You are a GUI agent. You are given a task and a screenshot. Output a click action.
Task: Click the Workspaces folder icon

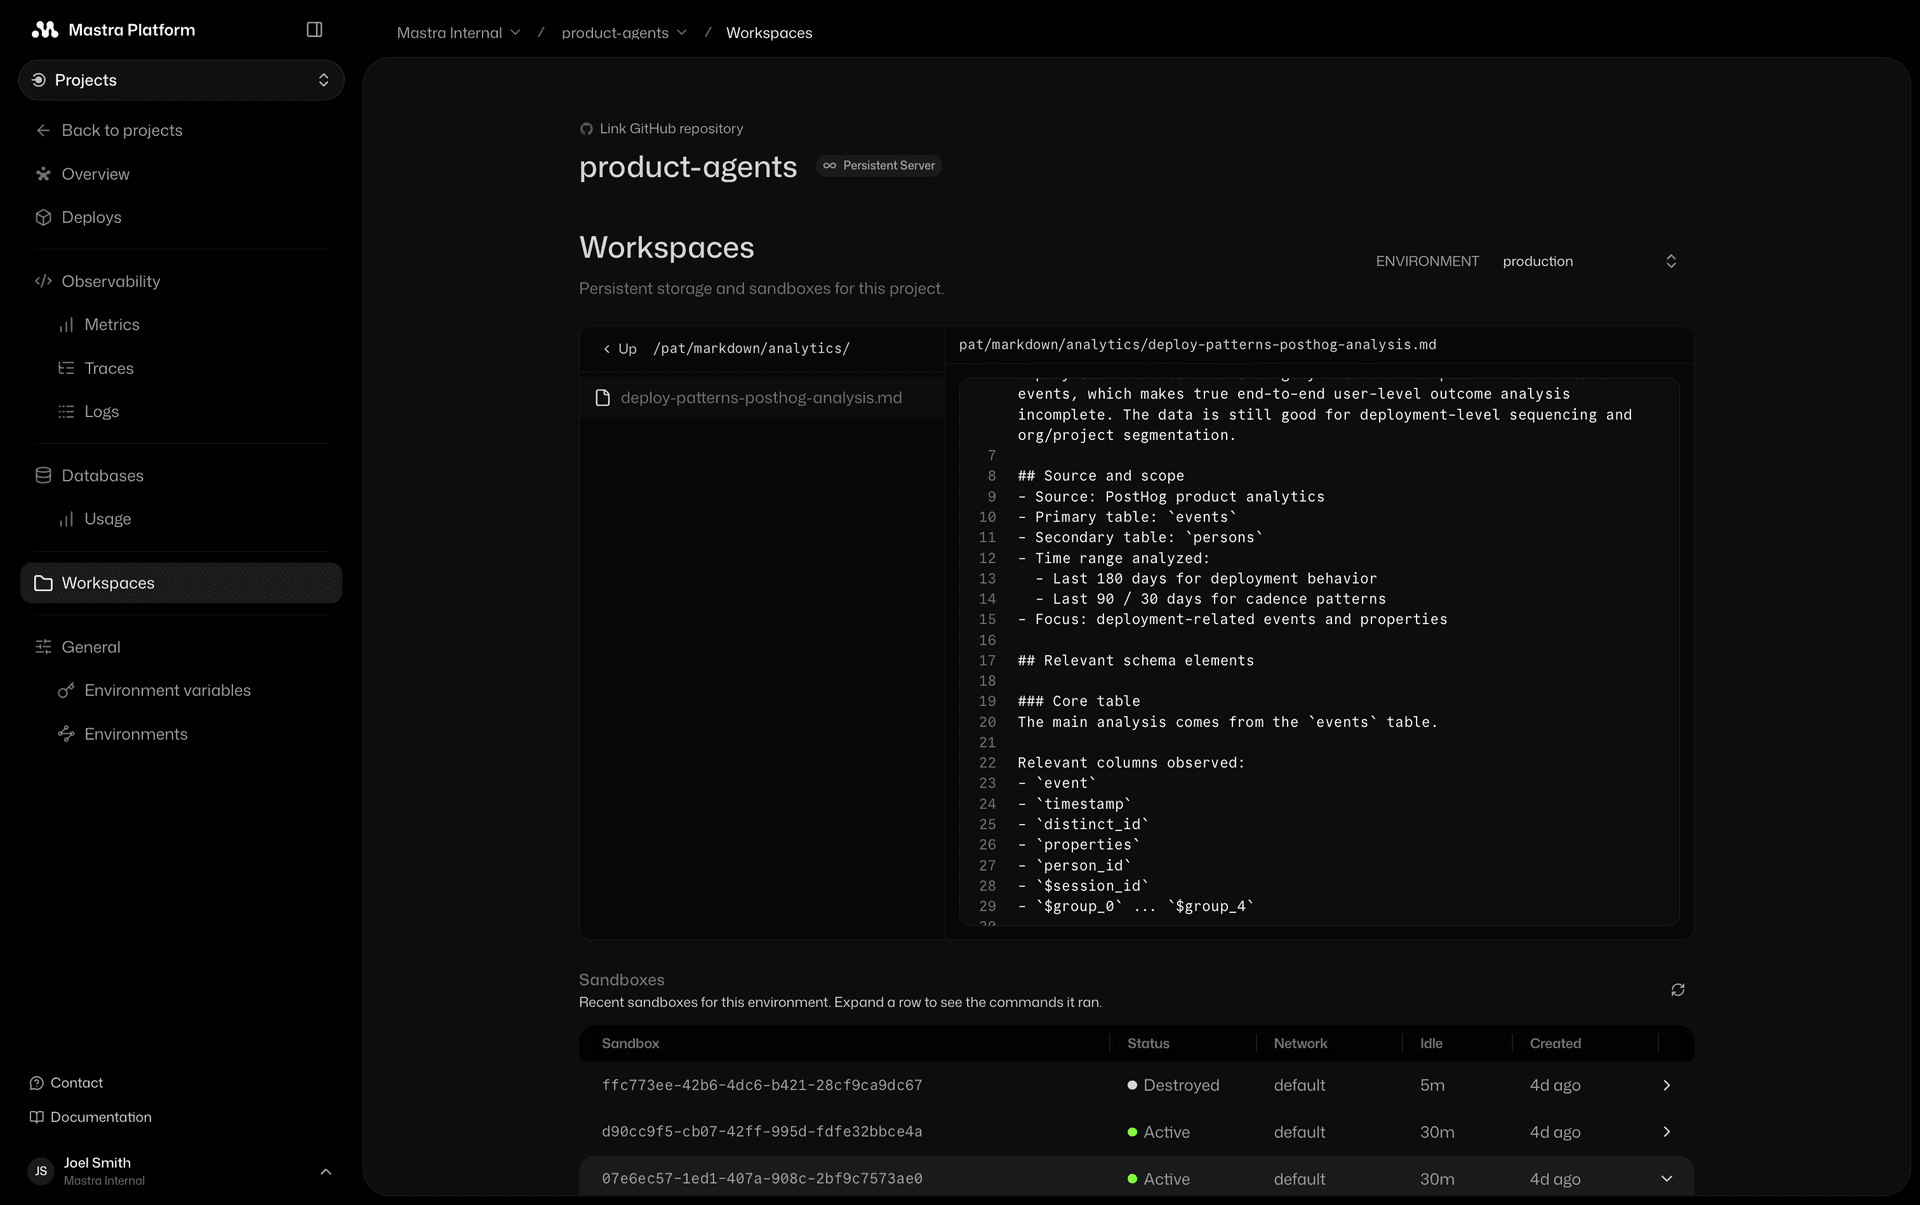pyautogui.click(x=43, y=583)
